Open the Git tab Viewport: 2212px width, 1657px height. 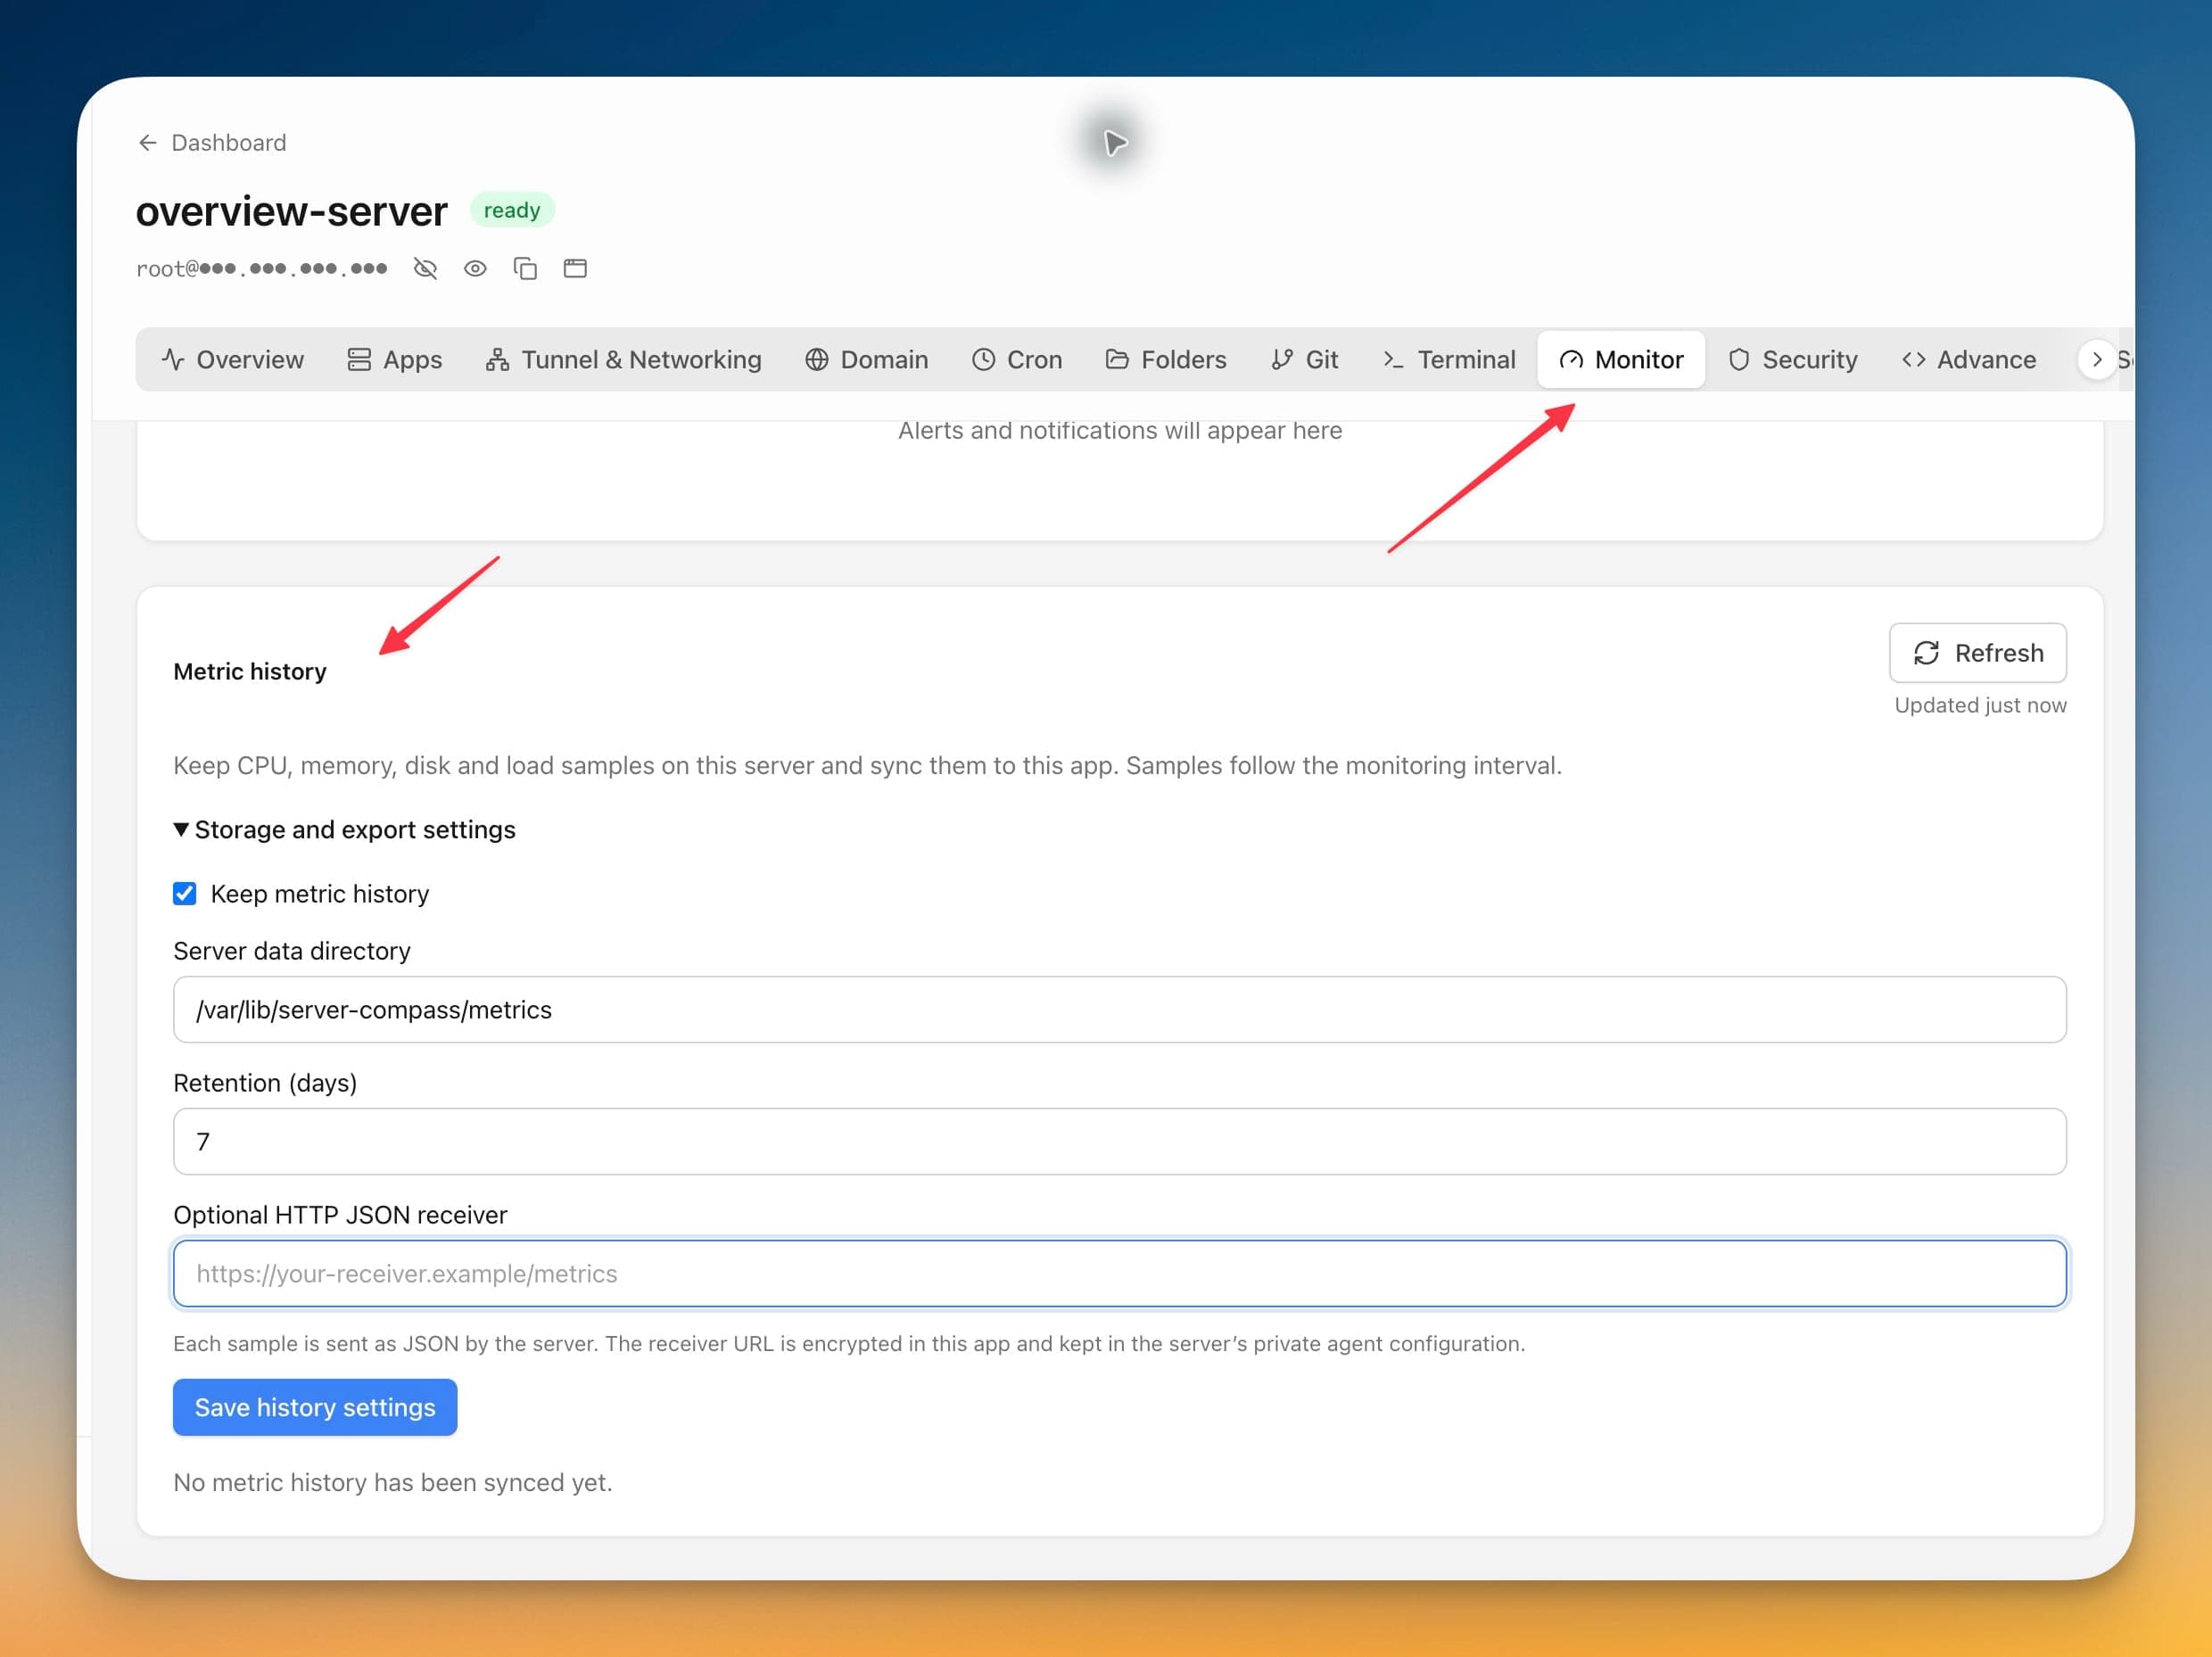click(1304, 359)
